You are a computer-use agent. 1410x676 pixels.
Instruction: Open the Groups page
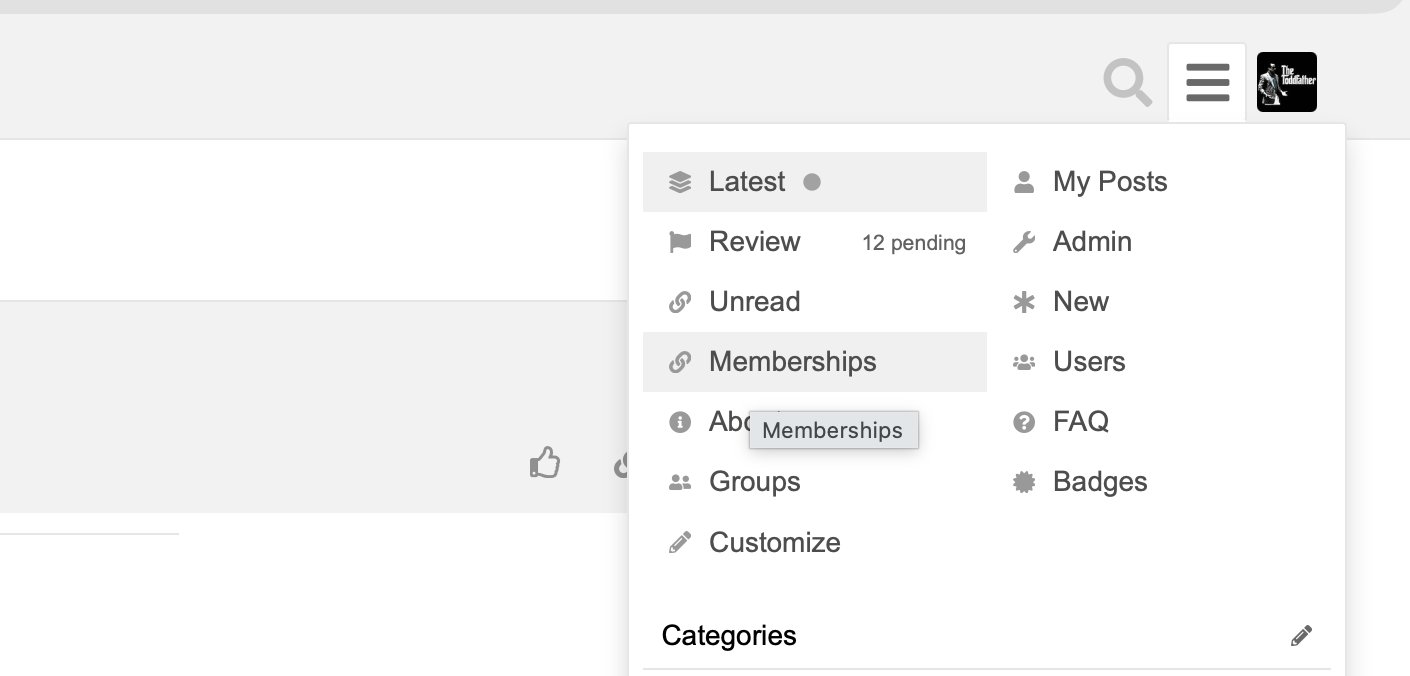pyautogui.click(x=754, y=482)
